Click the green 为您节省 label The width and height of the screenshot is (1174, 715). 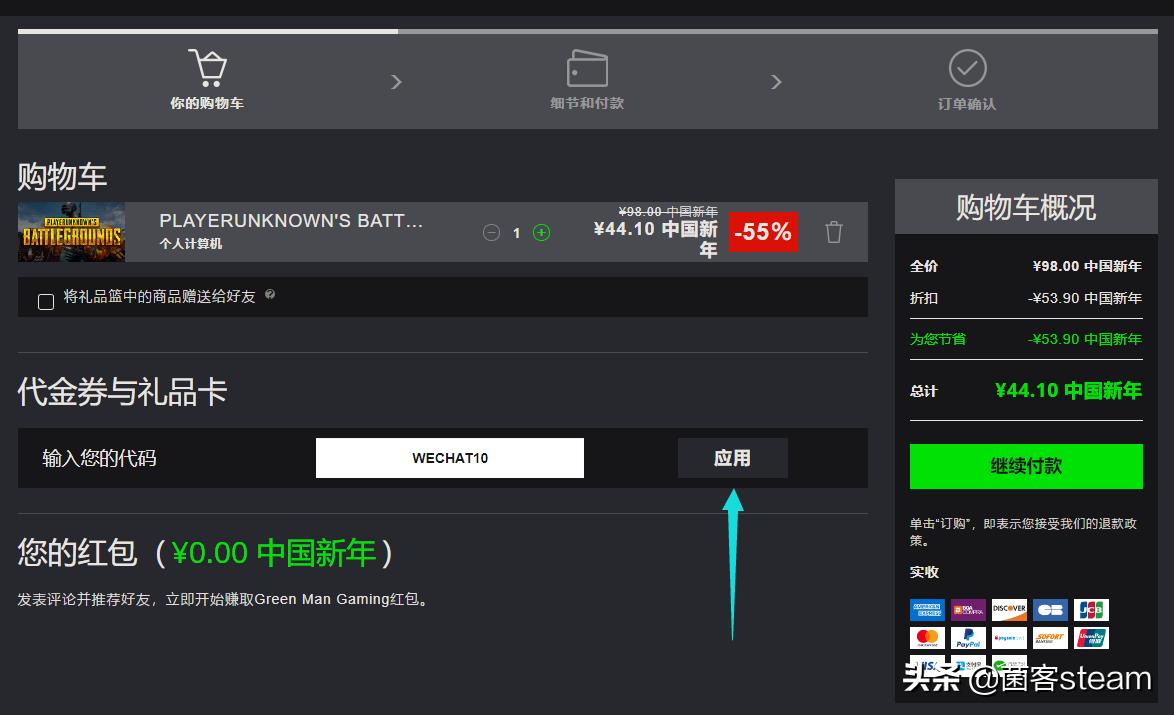click(x=937, y=339)
